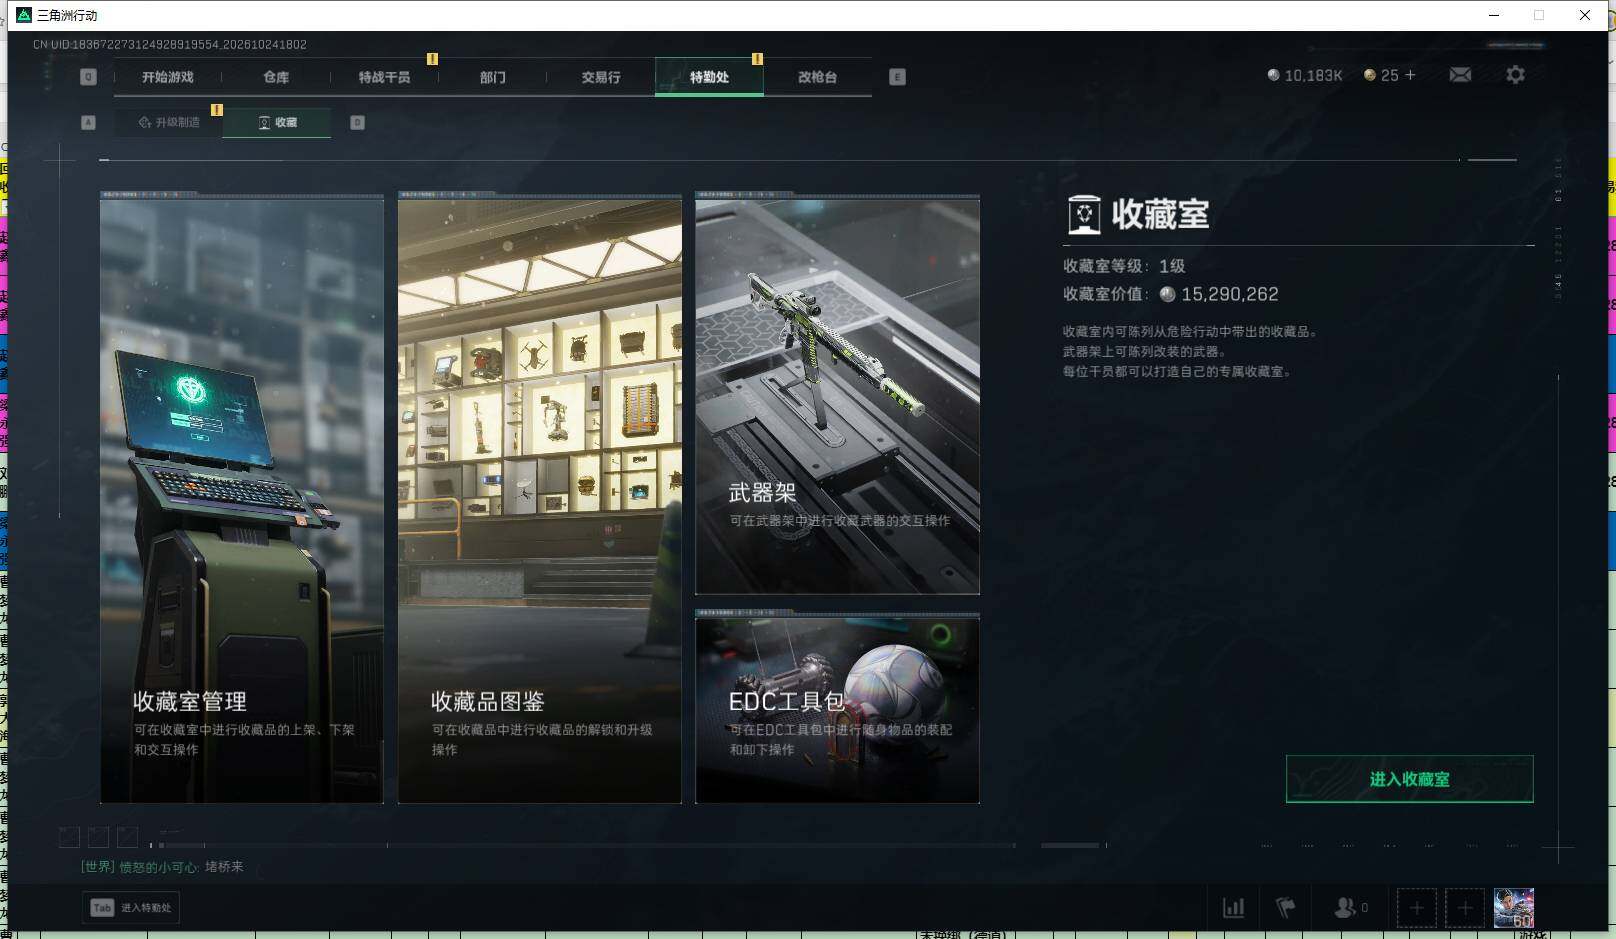Click the empty team slot beside player avatar
Image resolution: width=1616 pixels, height=939 pixels.
click(1464, 908)
